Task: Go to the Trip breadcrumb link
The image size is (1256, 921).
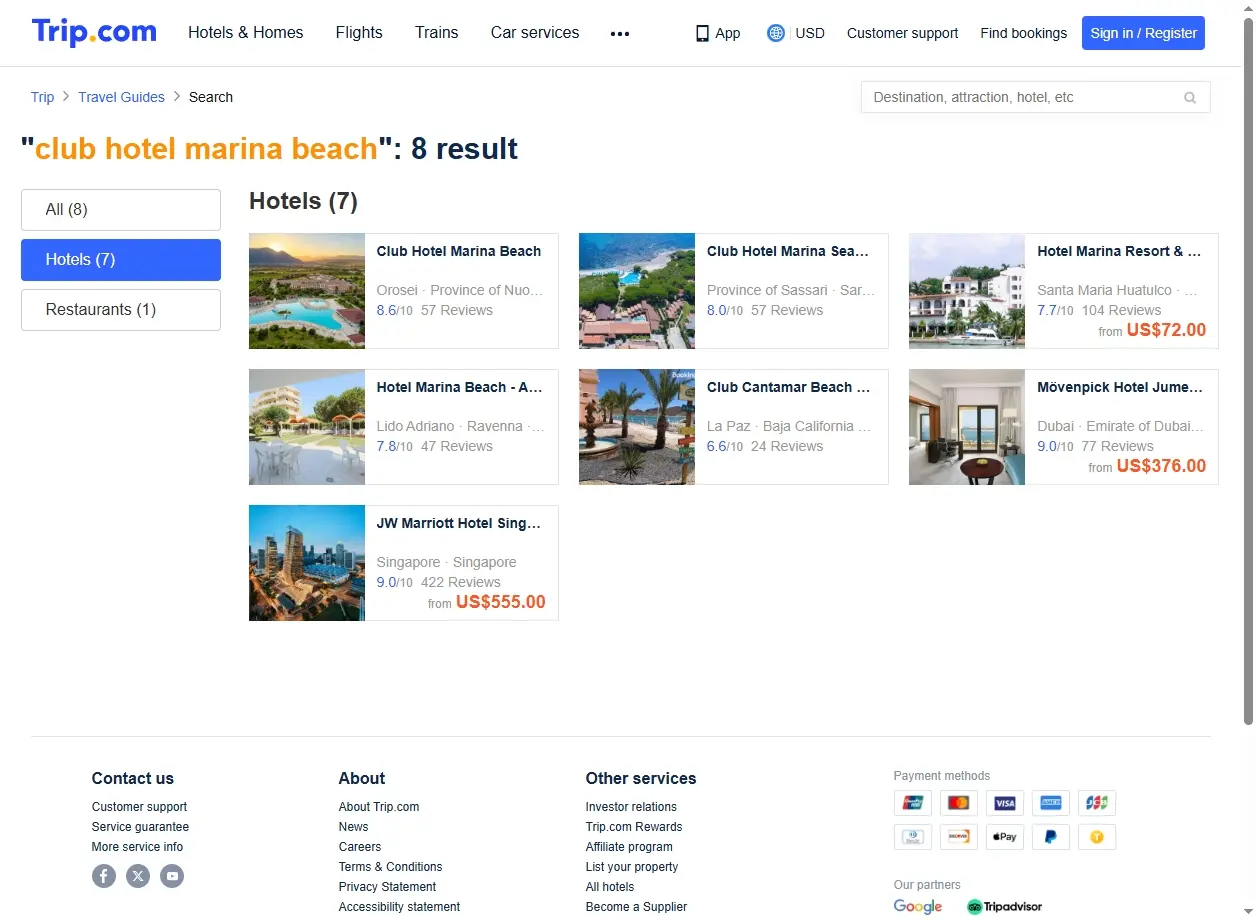Action: point(42,97)
